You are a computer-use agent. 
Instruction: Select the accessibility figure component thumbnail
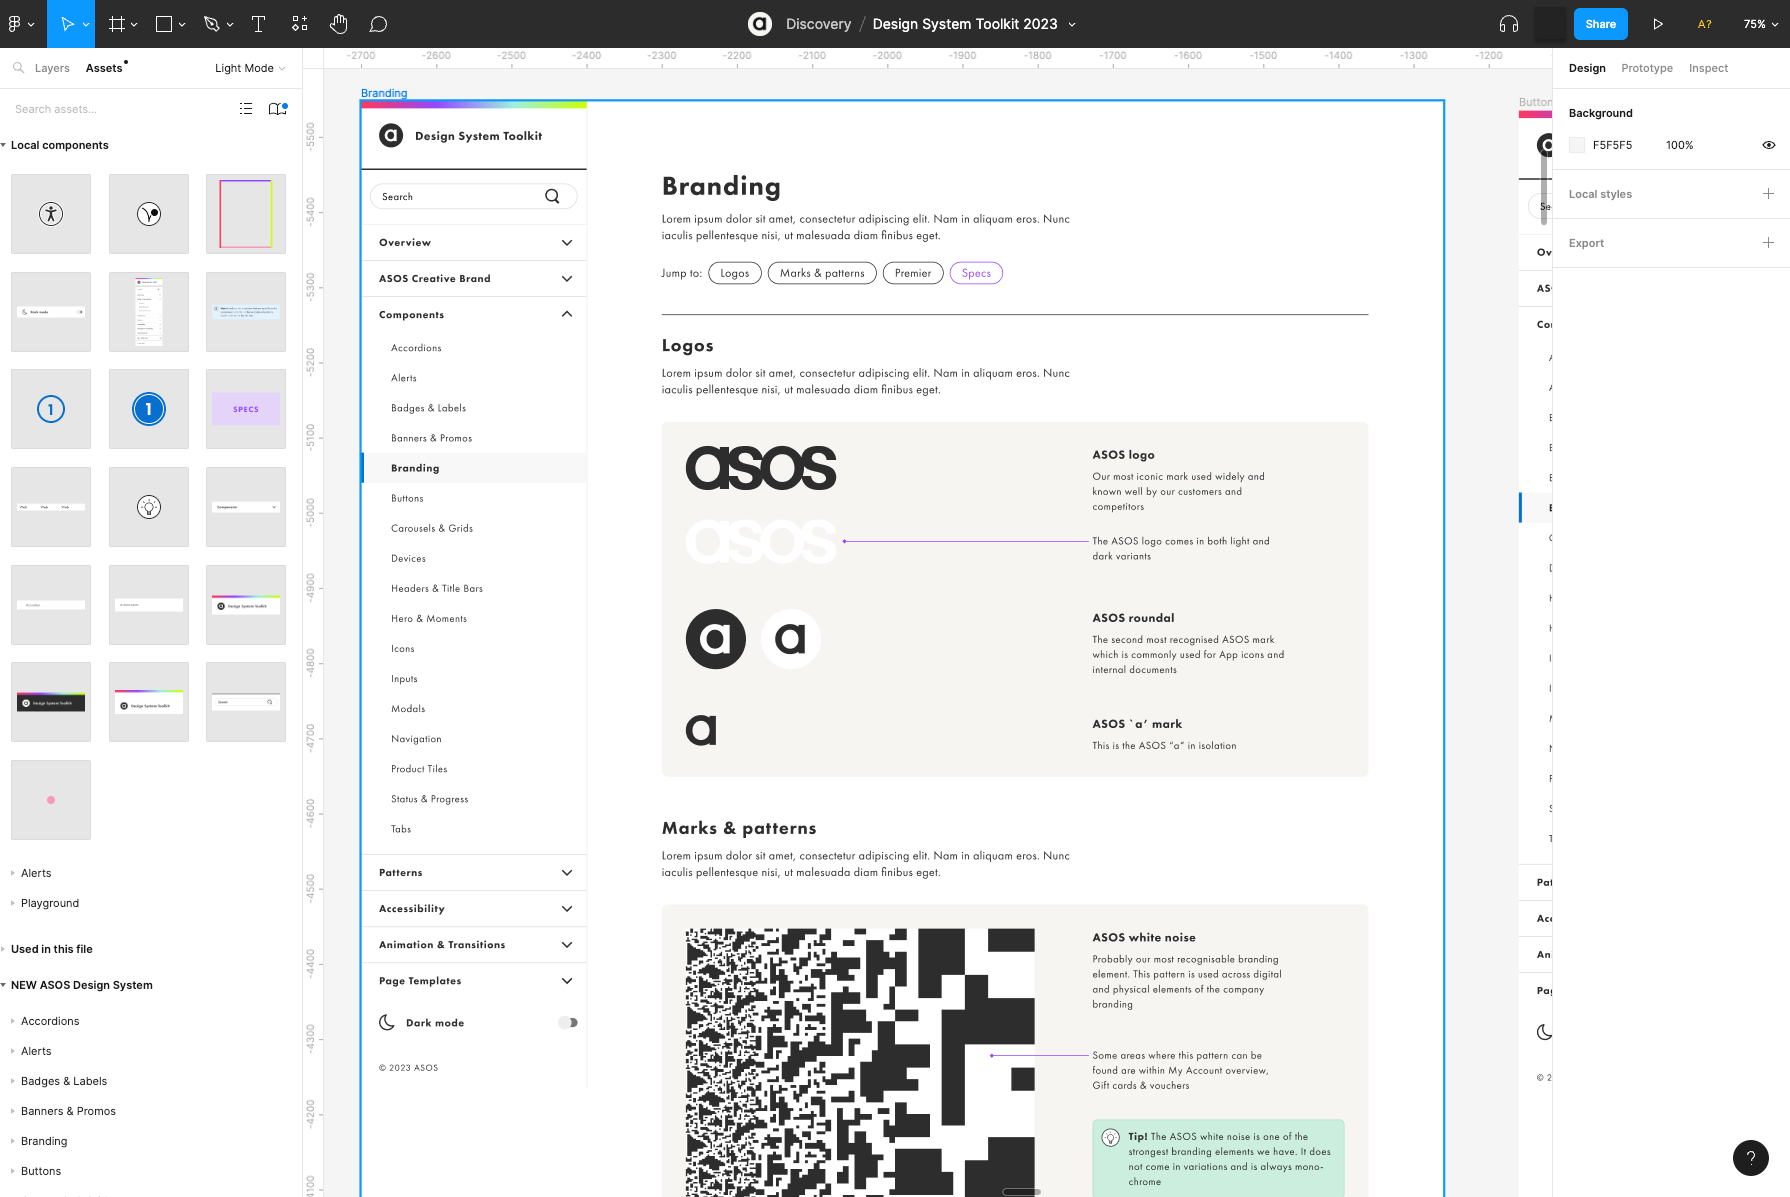51,213
